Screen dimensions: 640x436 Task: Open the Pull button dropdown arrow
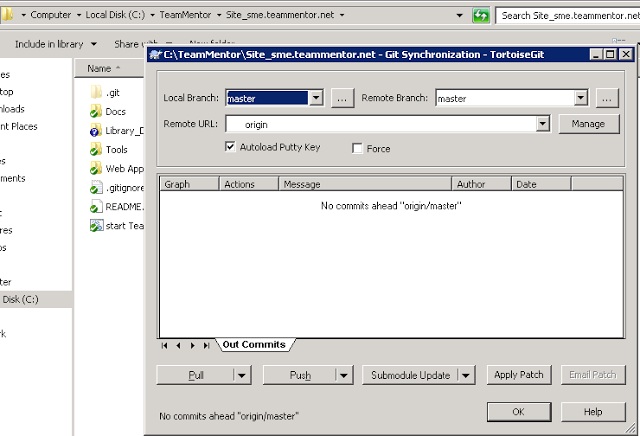241,375
